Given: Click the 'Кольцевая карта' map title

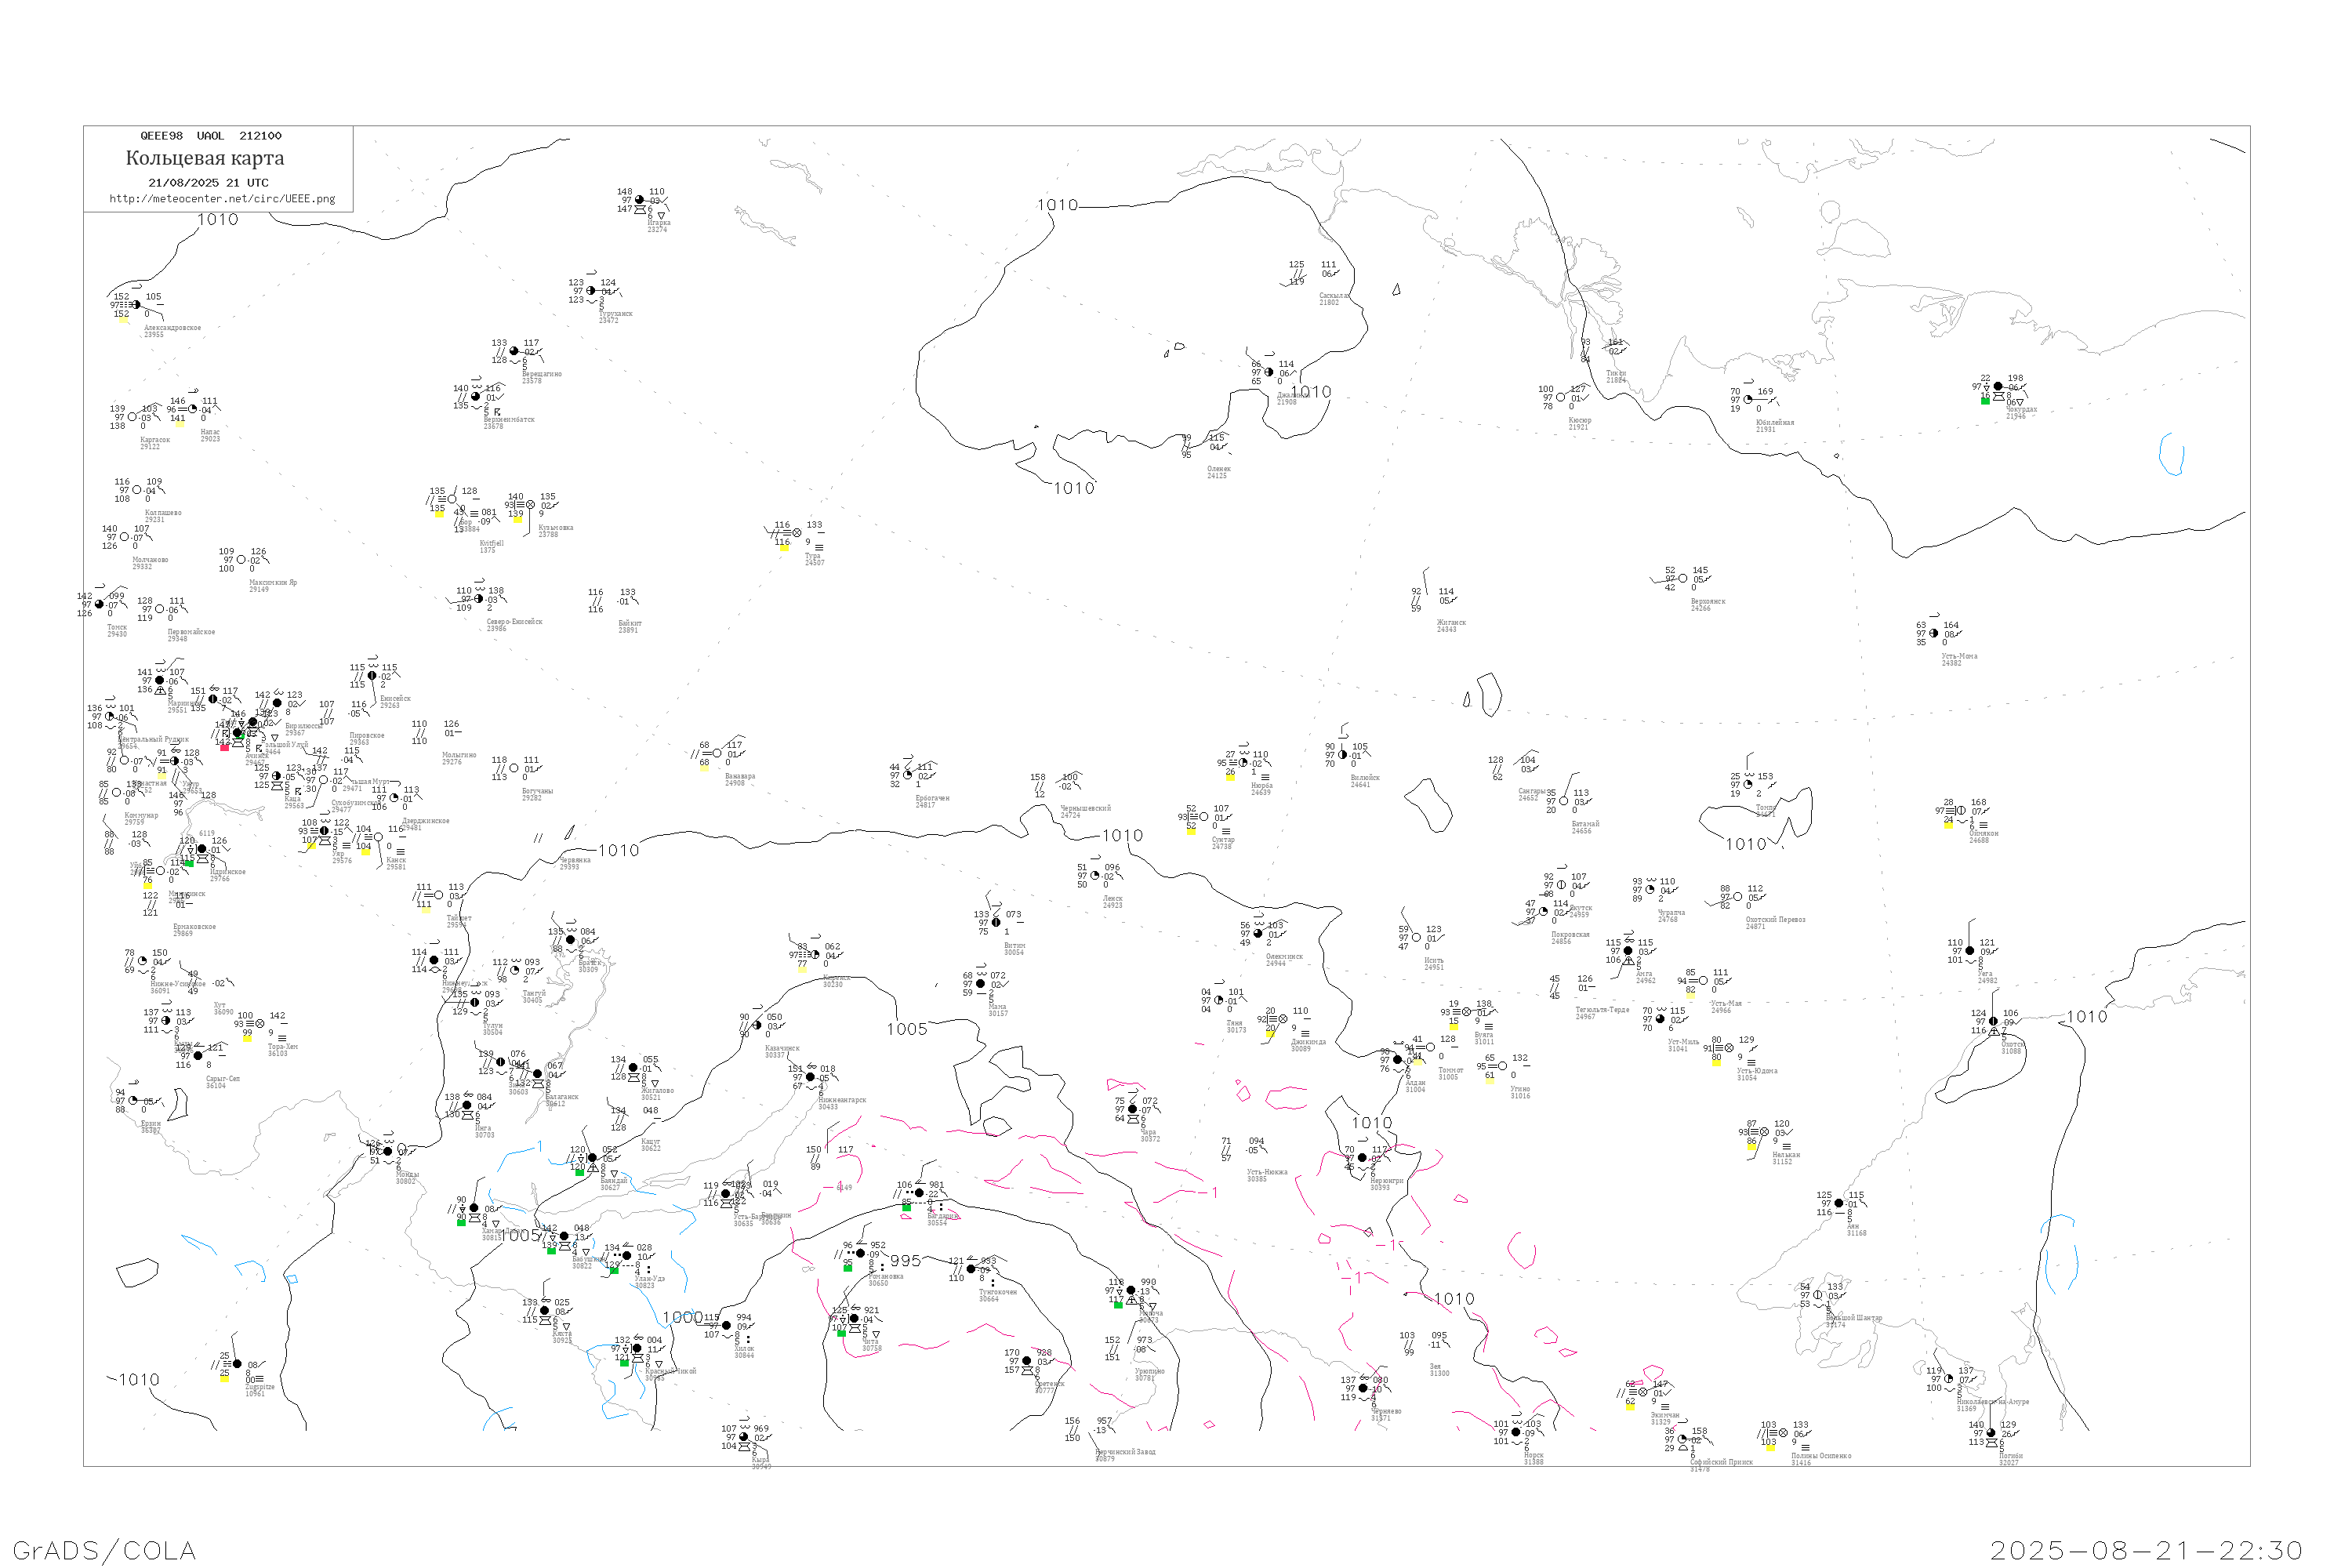Looking at the screenshot, I should pos(205,158).
